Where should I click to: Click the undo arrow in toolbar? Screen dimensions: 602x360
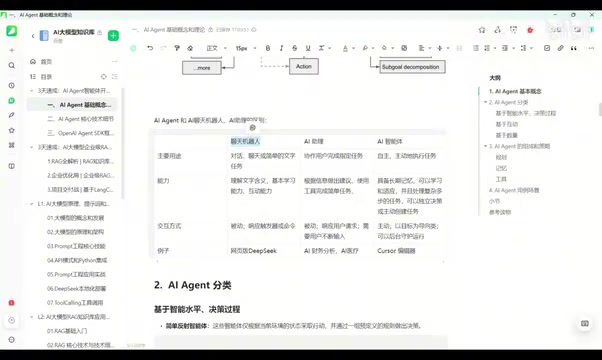click(150, 48)
